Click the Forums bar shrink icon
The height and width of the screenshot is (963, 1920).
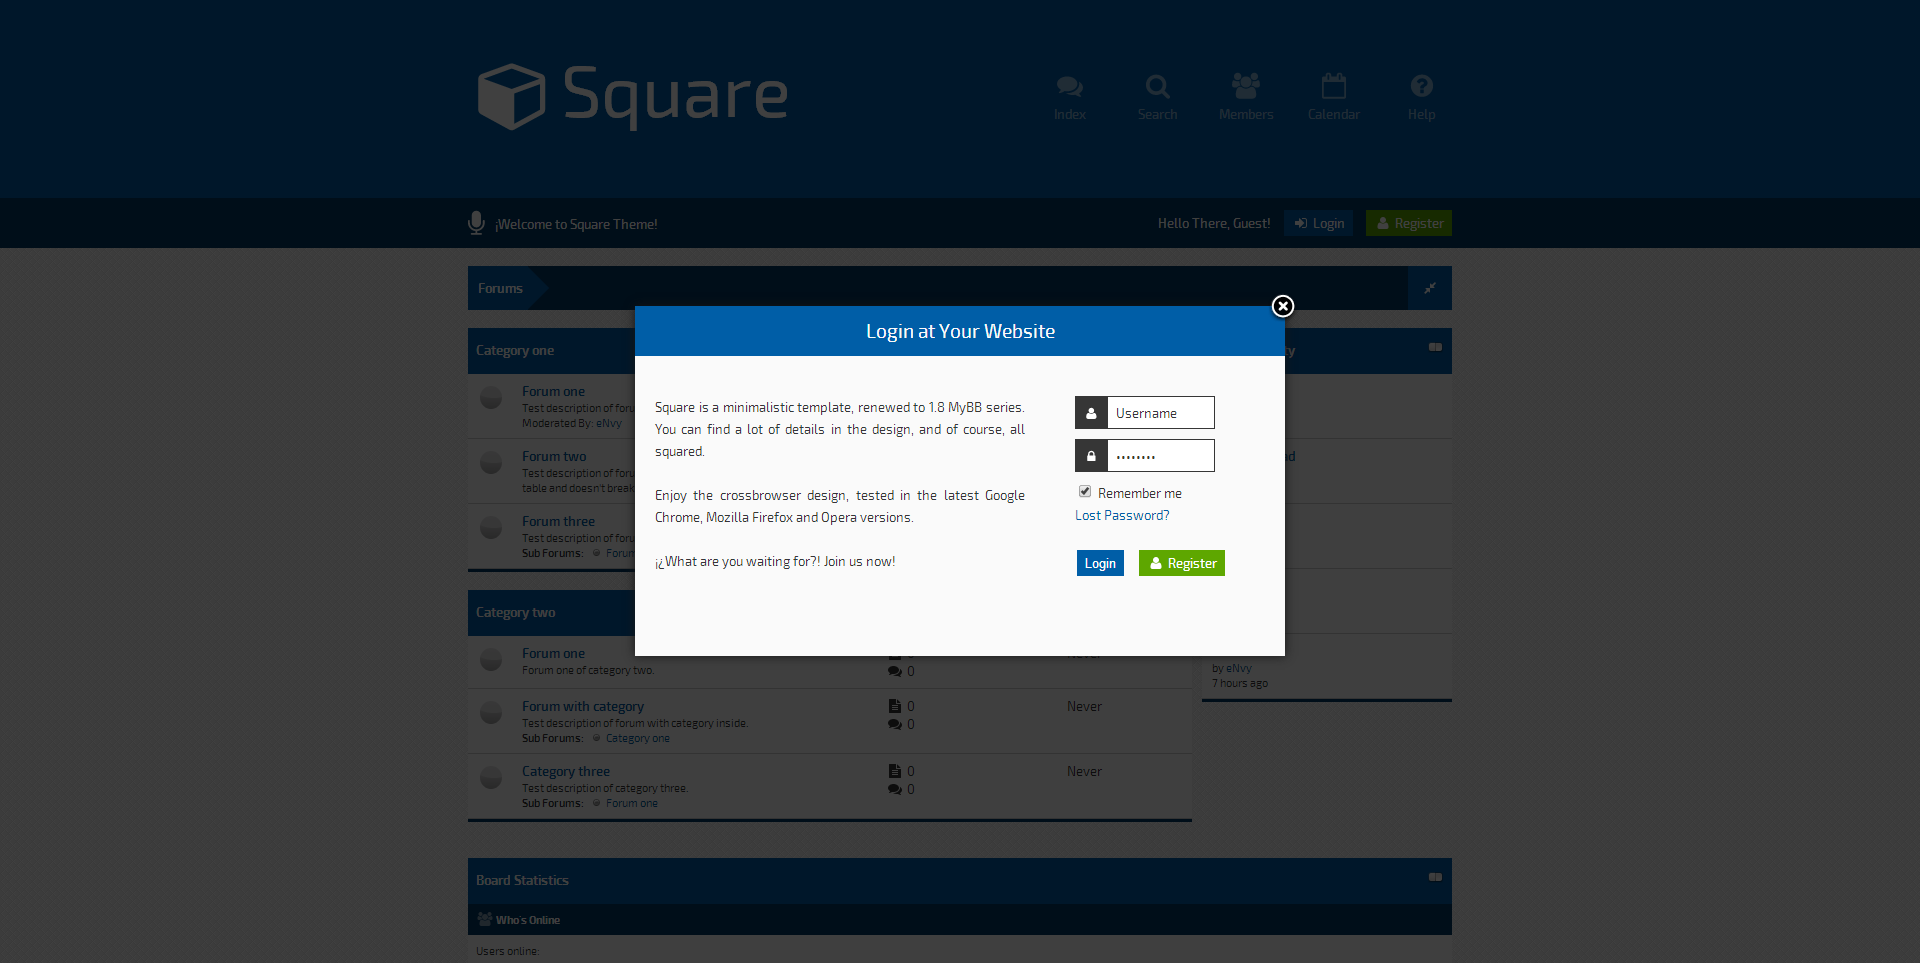coord(1430,288)
